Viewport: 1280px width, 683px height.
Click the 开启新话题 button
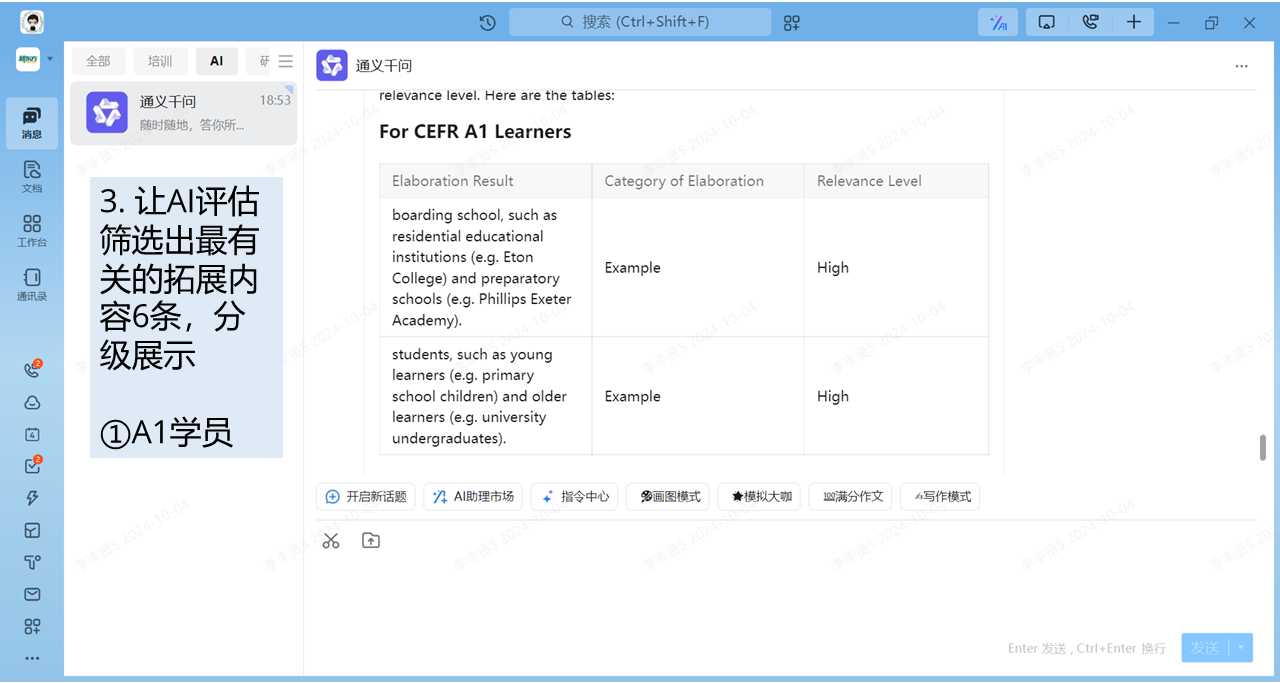click(x=366, y=496)
